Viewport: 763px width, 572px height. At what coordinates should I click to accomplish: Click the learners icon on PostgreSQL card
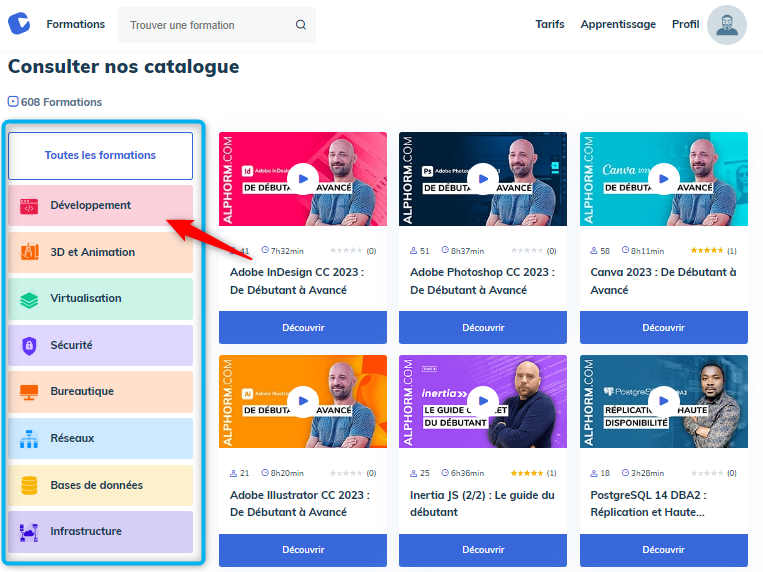(x=594, y=473)
